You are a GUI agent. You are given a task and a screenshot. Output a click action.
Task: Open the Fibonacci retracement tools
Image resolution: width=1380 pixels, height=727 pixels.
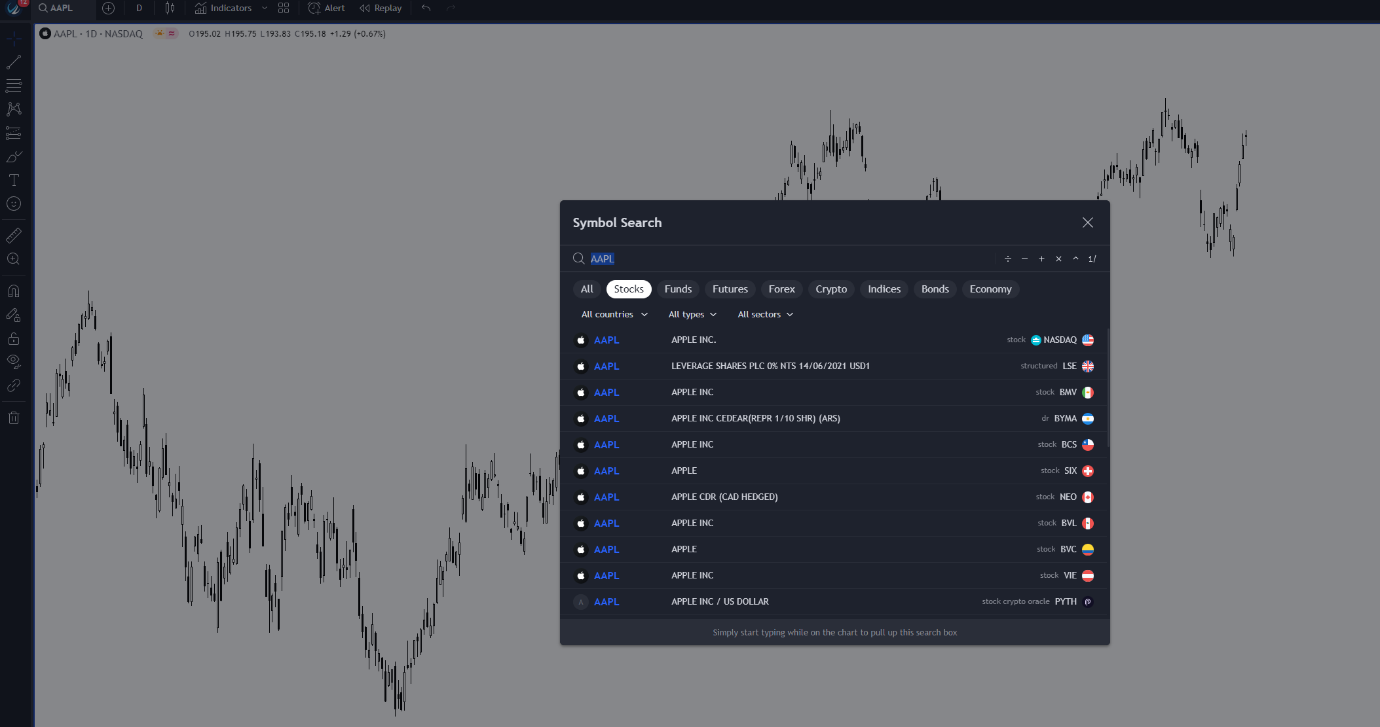(x=14, y=85)
